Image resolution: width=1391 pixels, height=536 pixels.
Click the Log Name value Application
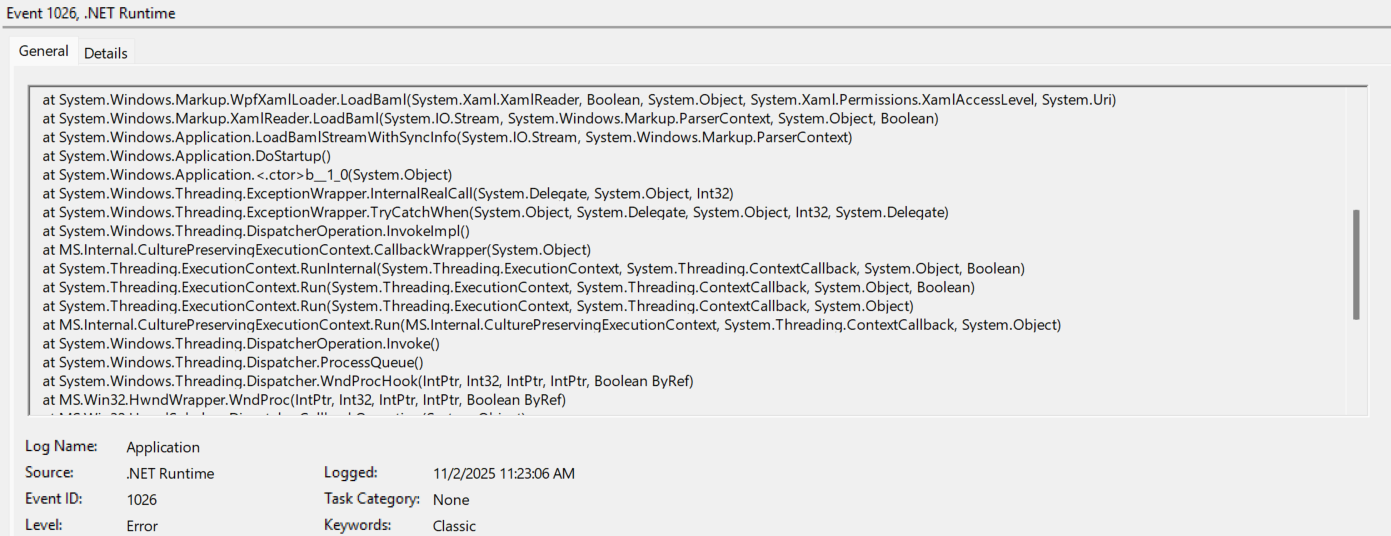coord(163,447)
